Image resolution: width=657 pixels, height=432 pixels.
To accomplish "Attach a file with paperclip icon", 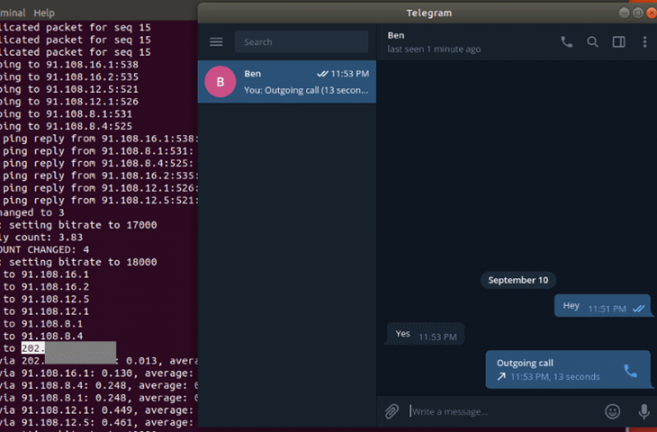I will pyautogui.click(x=392, y=411).
